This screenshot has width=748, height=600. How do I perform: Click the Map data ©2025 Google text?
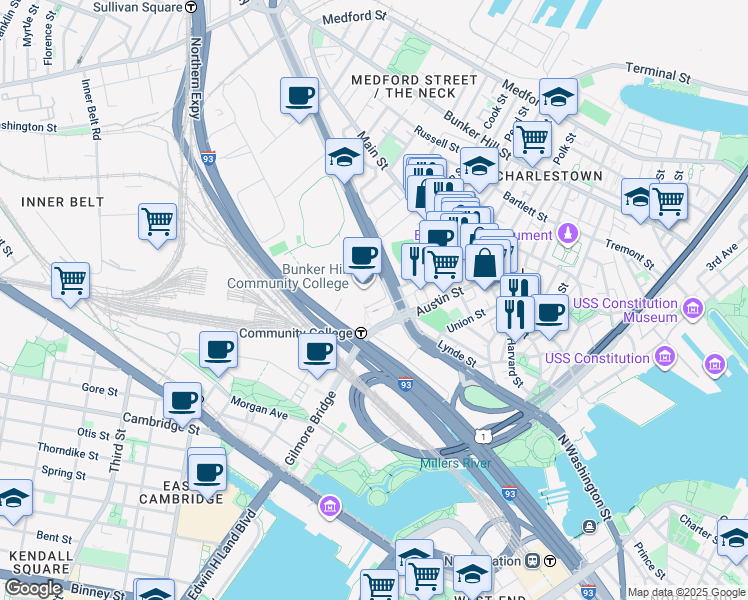pos(687,593)
